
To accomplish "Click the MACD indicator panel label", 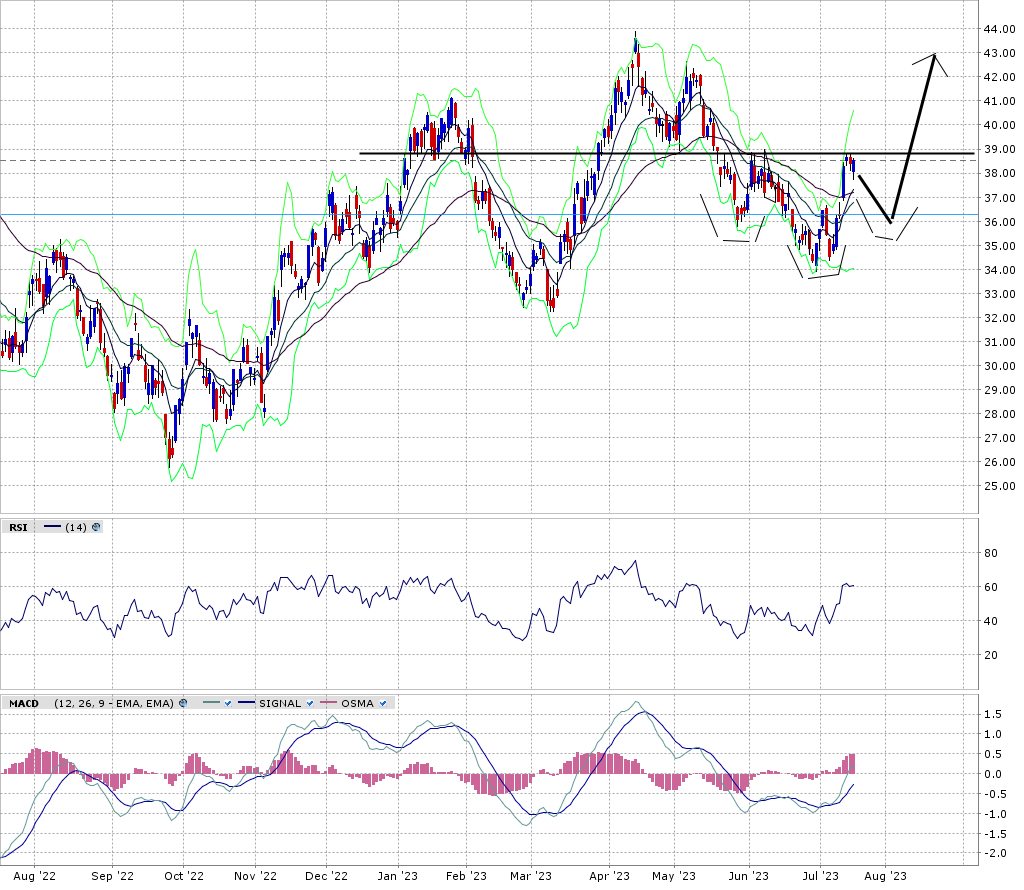I will 23,703.
